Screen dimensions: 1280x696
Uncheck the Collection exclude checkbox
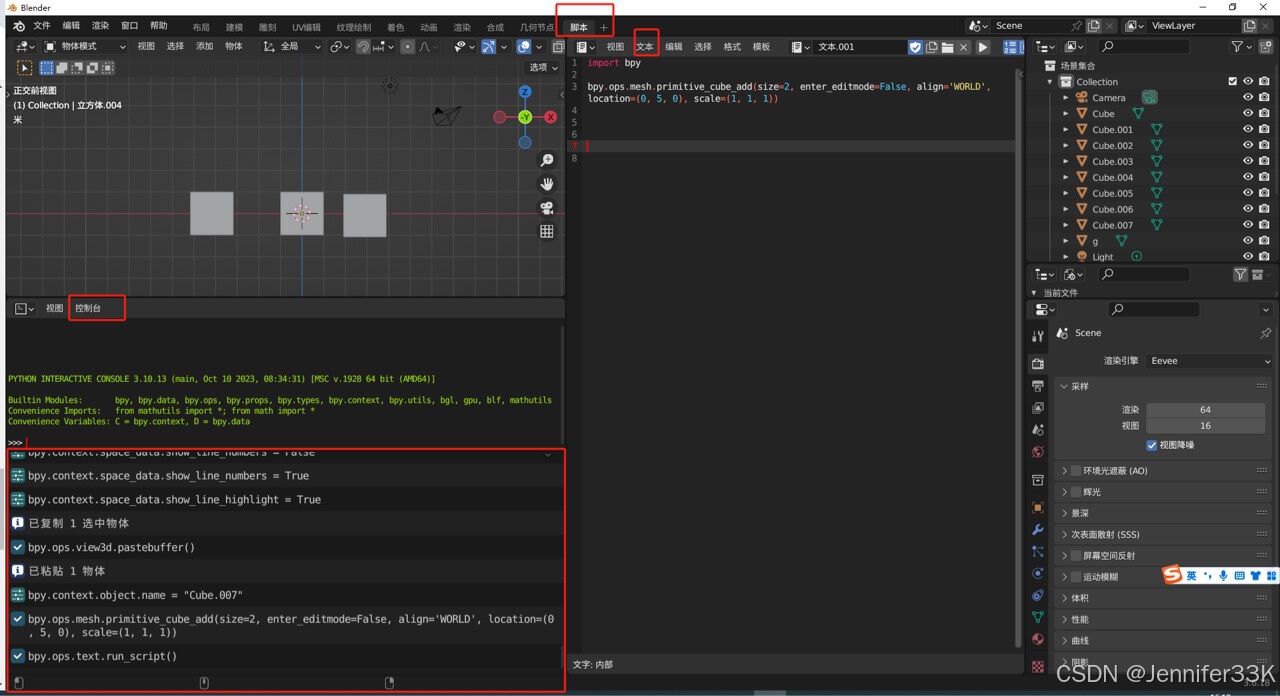tap(1233, 82)
